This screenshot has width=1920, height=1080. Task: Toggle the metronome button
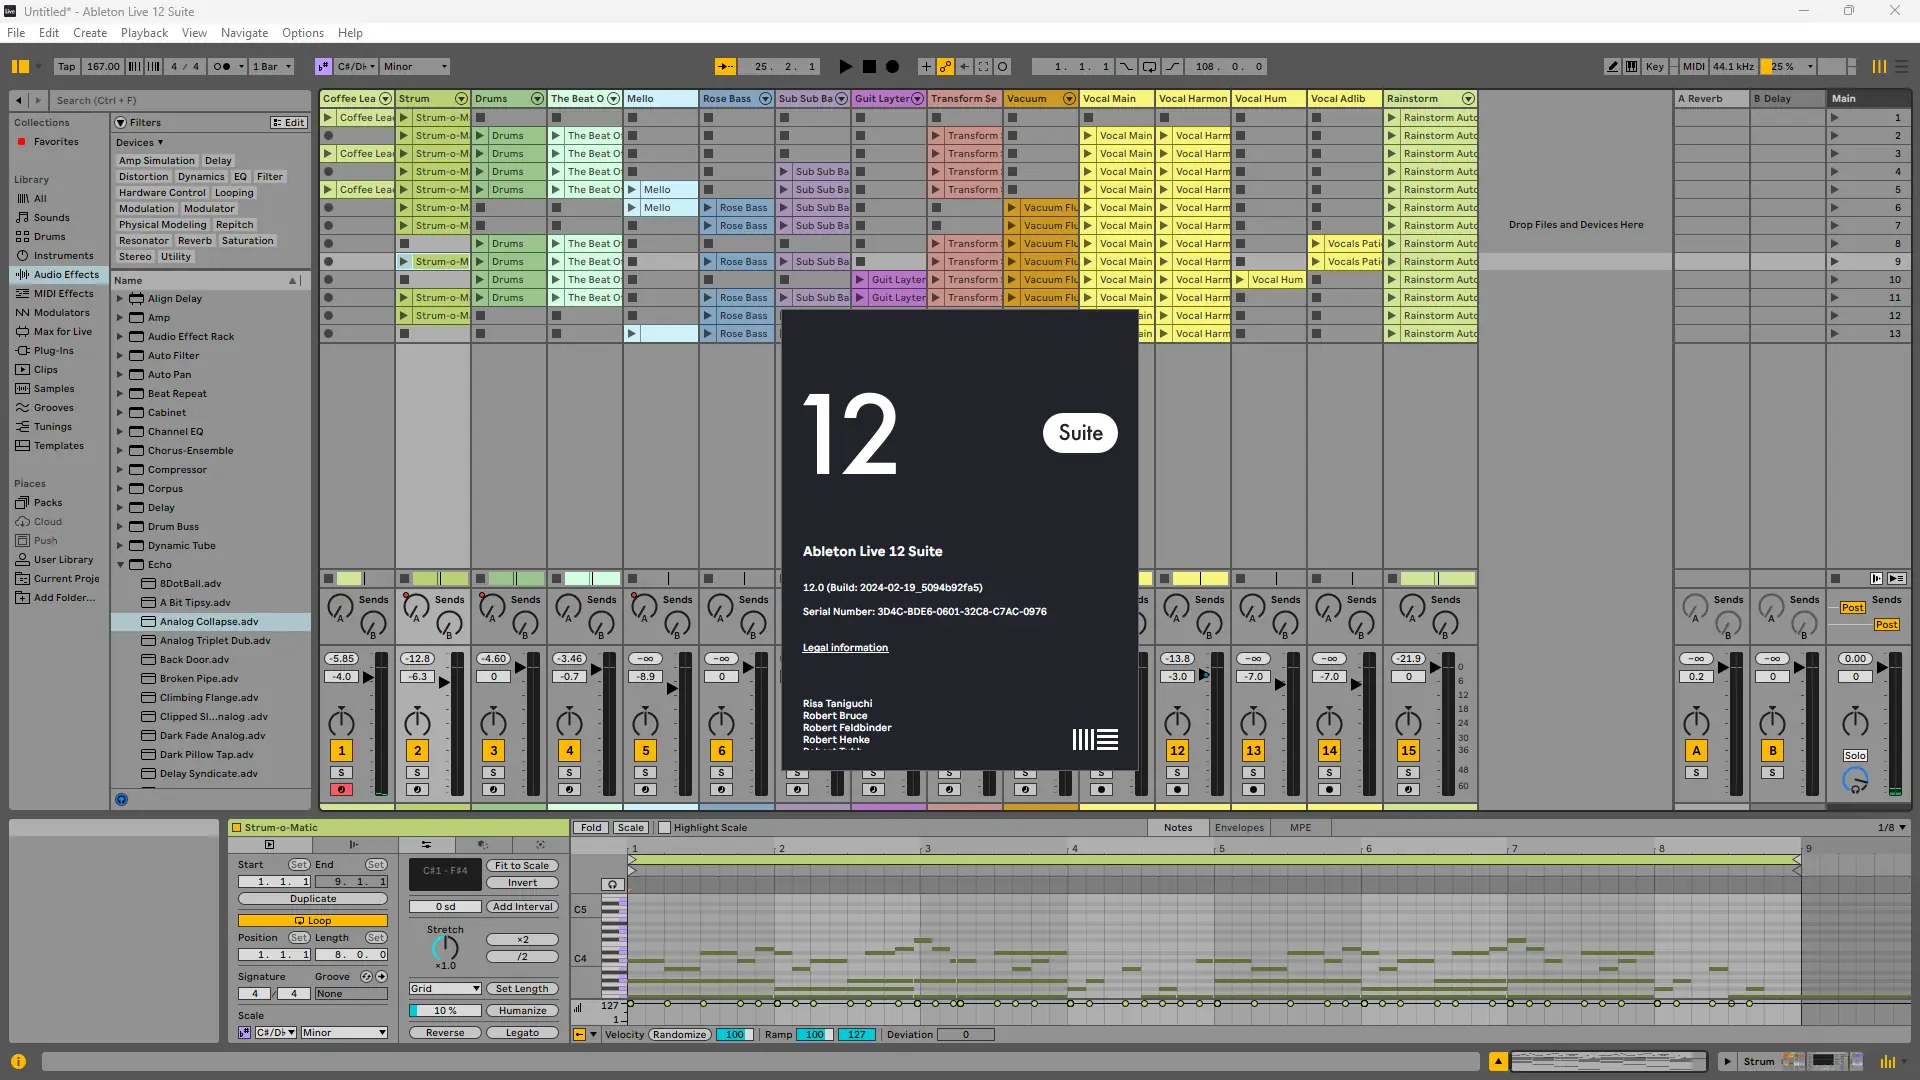(223, 67)
